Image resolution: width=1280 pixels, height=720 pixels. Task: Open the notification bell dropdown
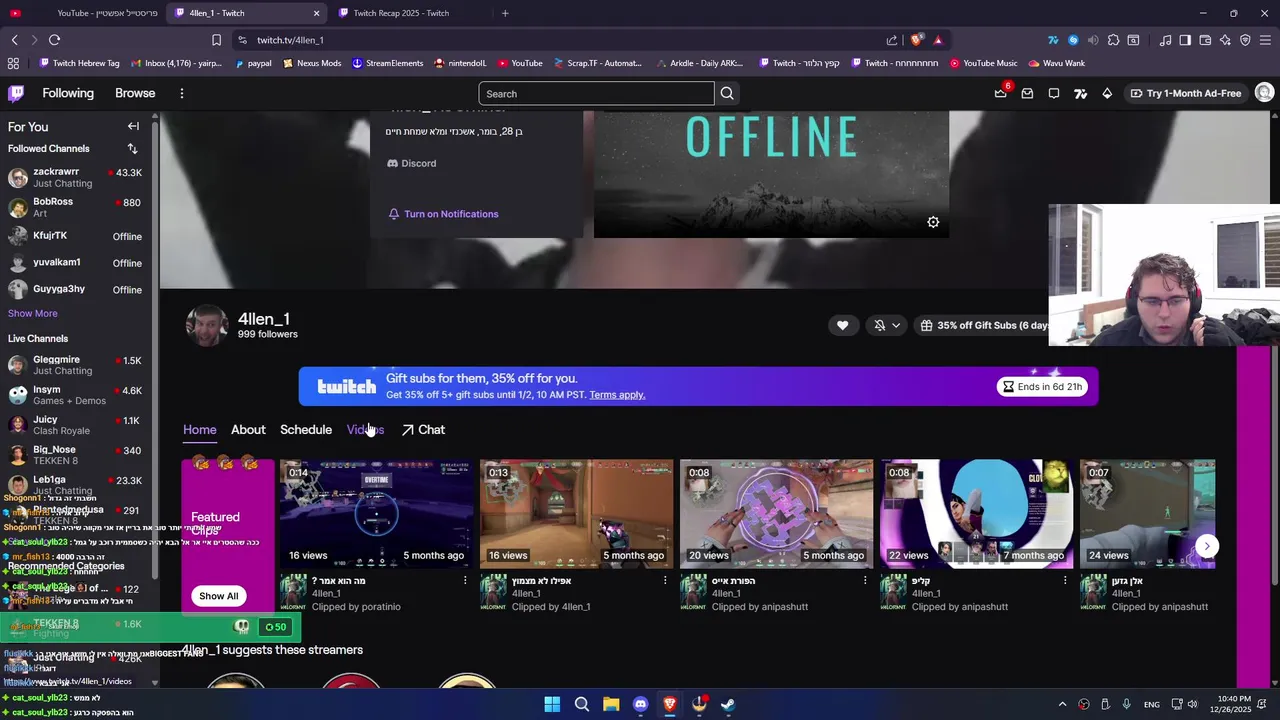pyautogui.click(x=887, y=325)
